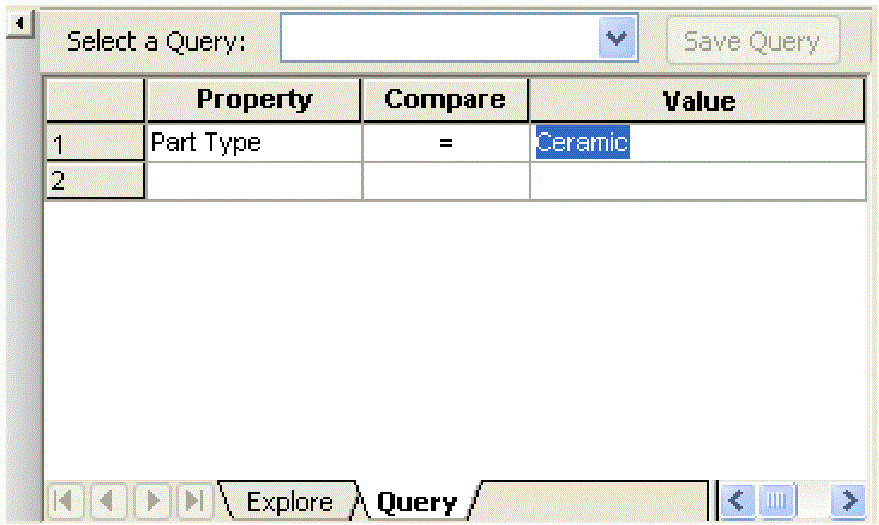Open the Select a Query dropdown arrow

pyautogui.click(x=617, y=38)
